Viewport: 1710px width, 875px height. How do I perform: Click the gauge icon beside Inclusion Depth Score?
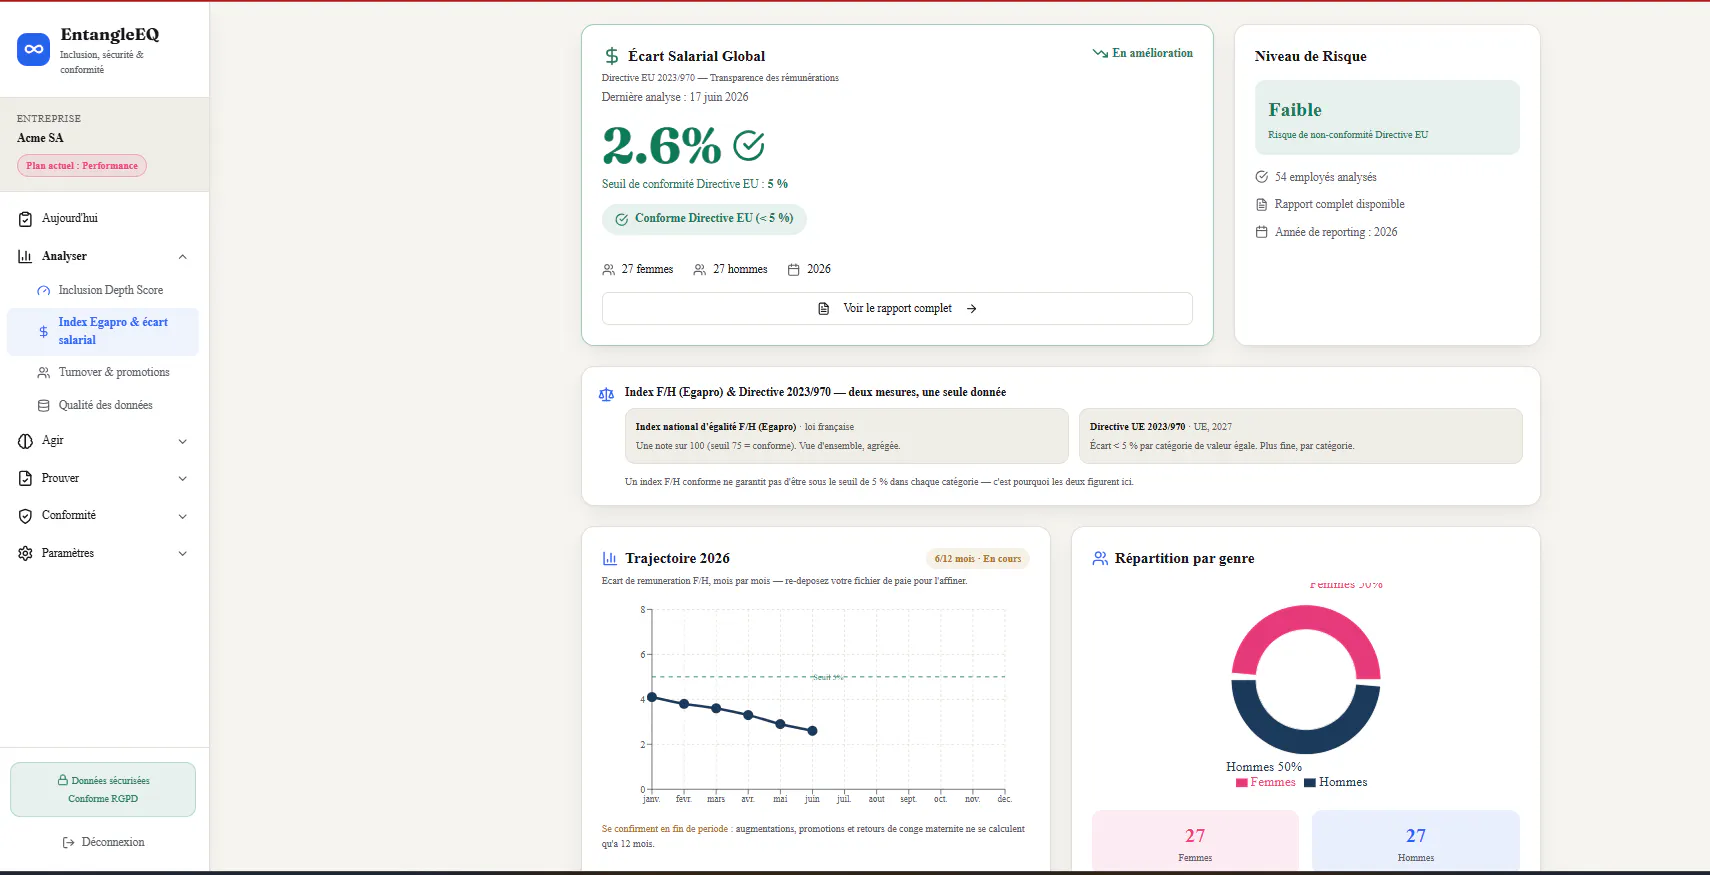click(x=43, y=291)
